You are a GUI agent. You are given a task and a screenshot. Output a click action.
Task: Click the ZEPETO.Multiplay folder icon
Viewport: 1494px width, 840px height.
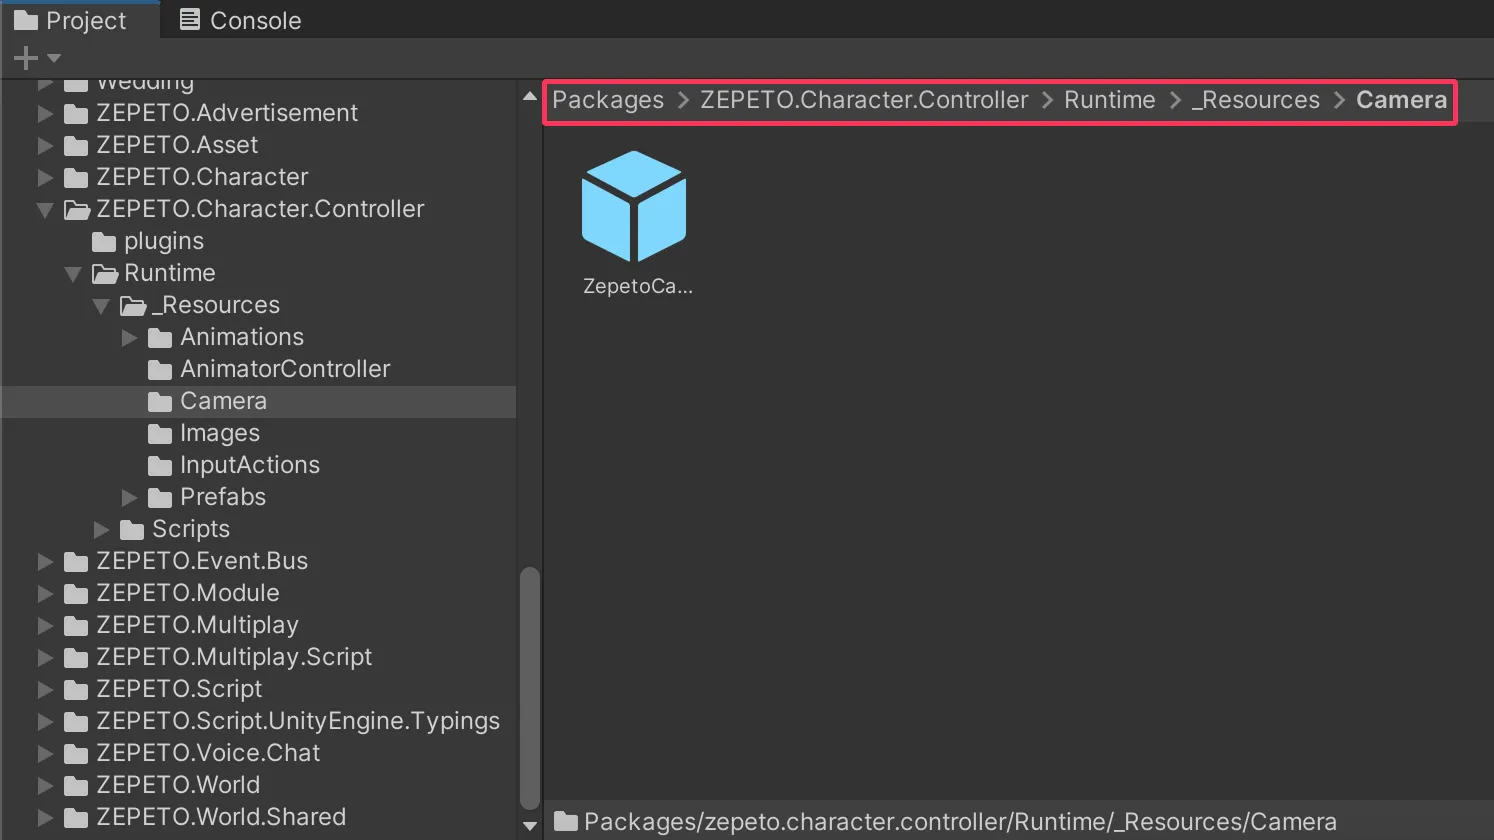76,626
